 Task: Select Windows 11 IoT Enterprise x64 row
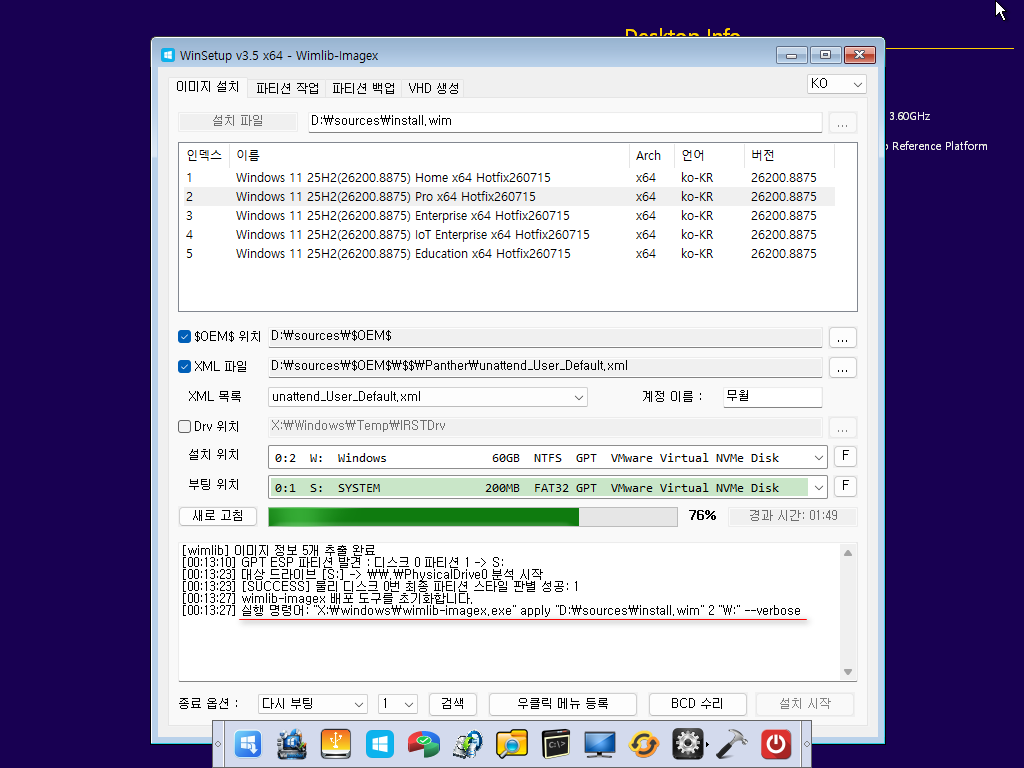(509, 234)
